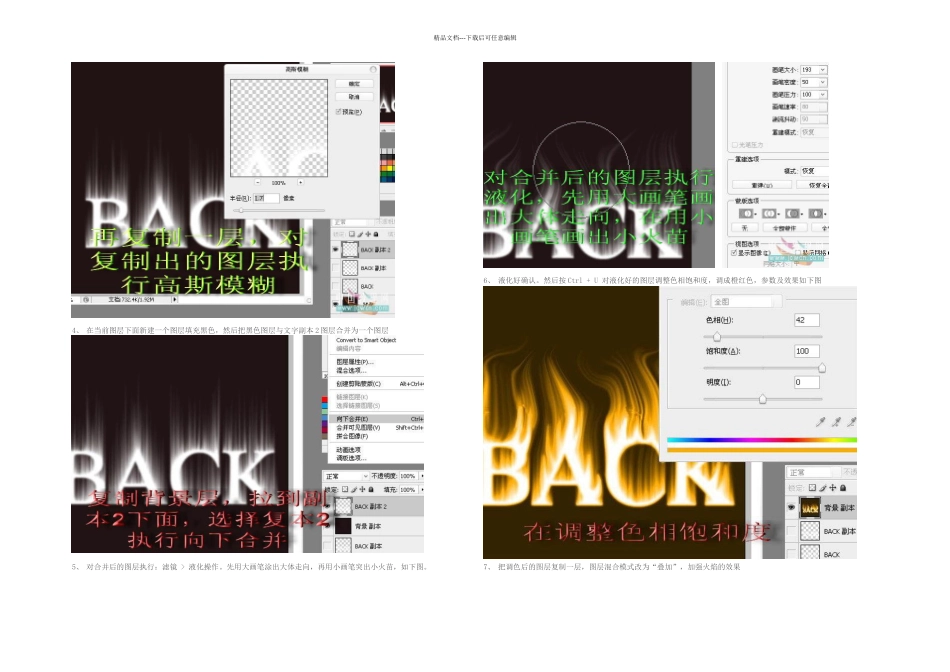This screenshot has height=672, width=950.
Task: Toggle 光笔压力 stylus pressure checkbox
Action: [x=735, y=145]
